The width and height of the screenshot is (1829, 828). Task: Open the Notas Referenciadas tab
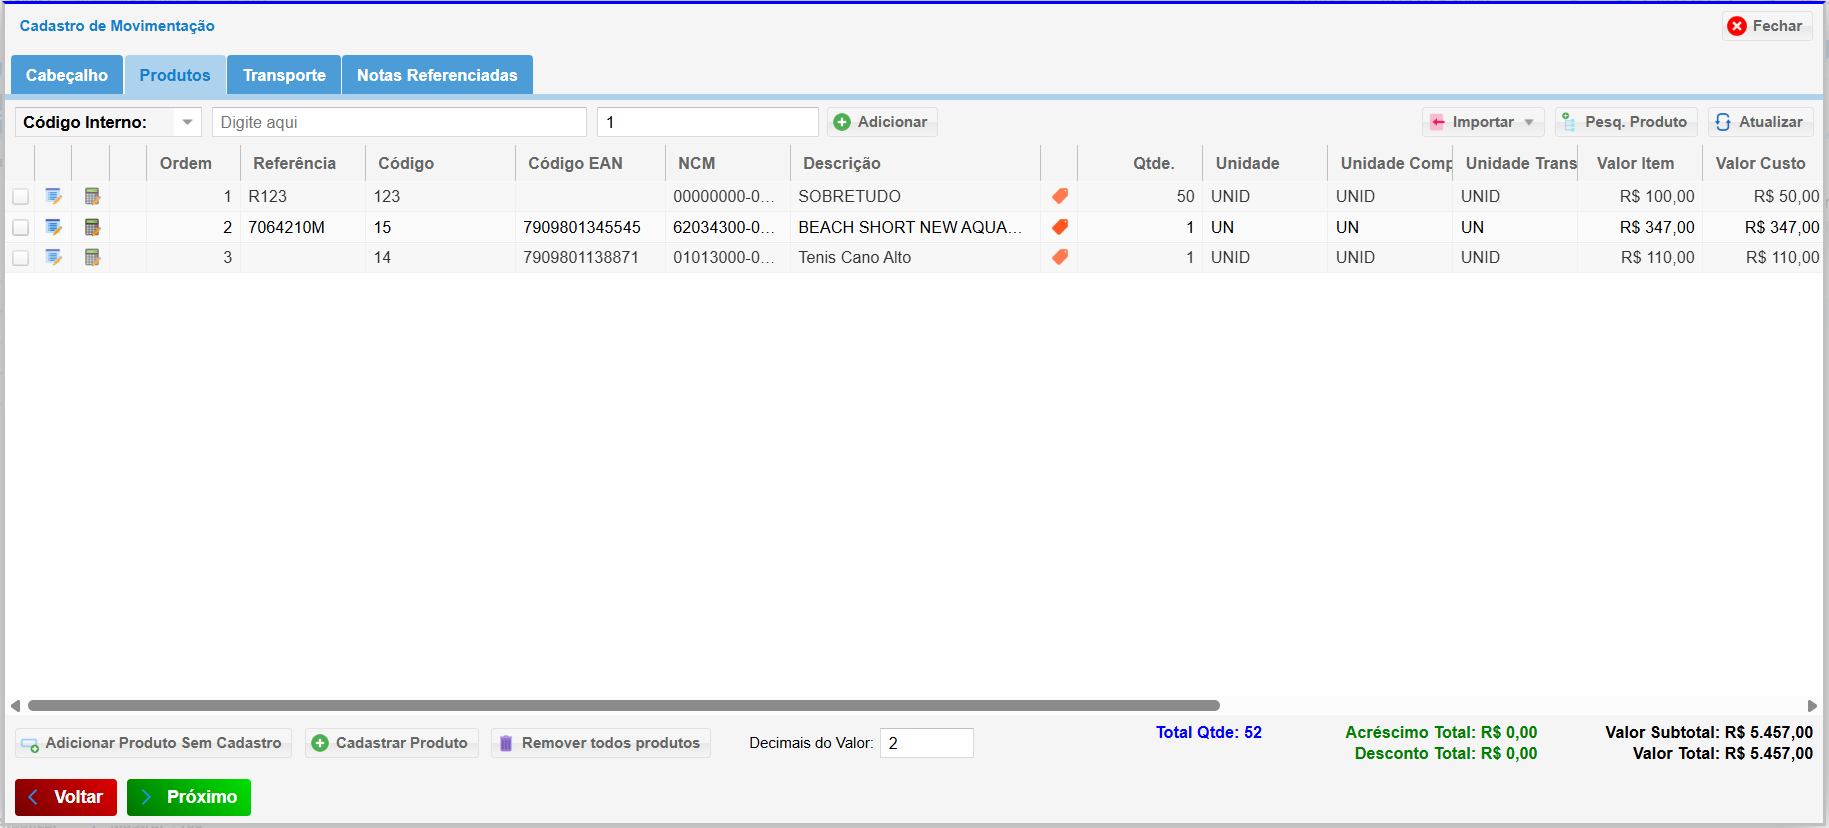(437, 75)
